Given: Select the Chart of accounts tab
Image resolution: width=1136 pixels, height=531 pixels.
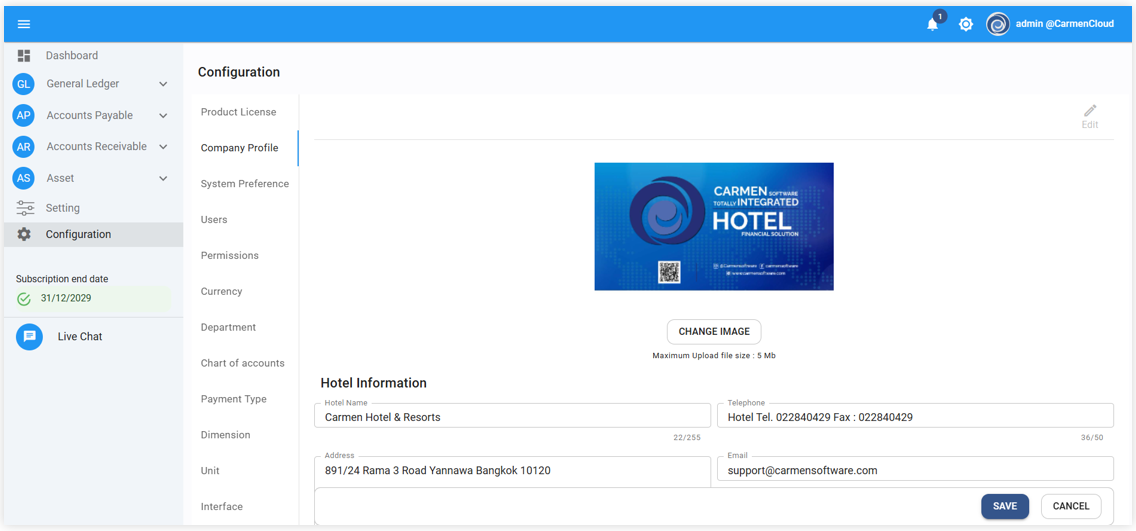Looking at the screenshot, I should [x=242, y=363].
